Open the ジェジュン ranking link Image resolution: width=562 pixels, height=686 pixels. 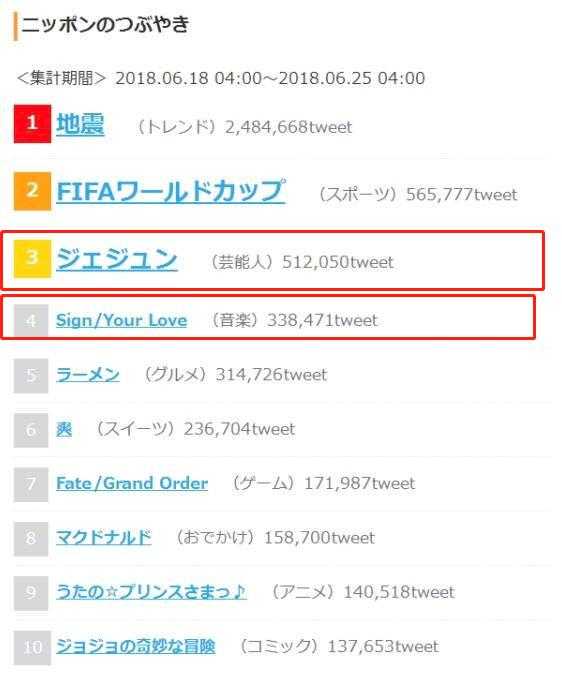[x=117, y=259]
